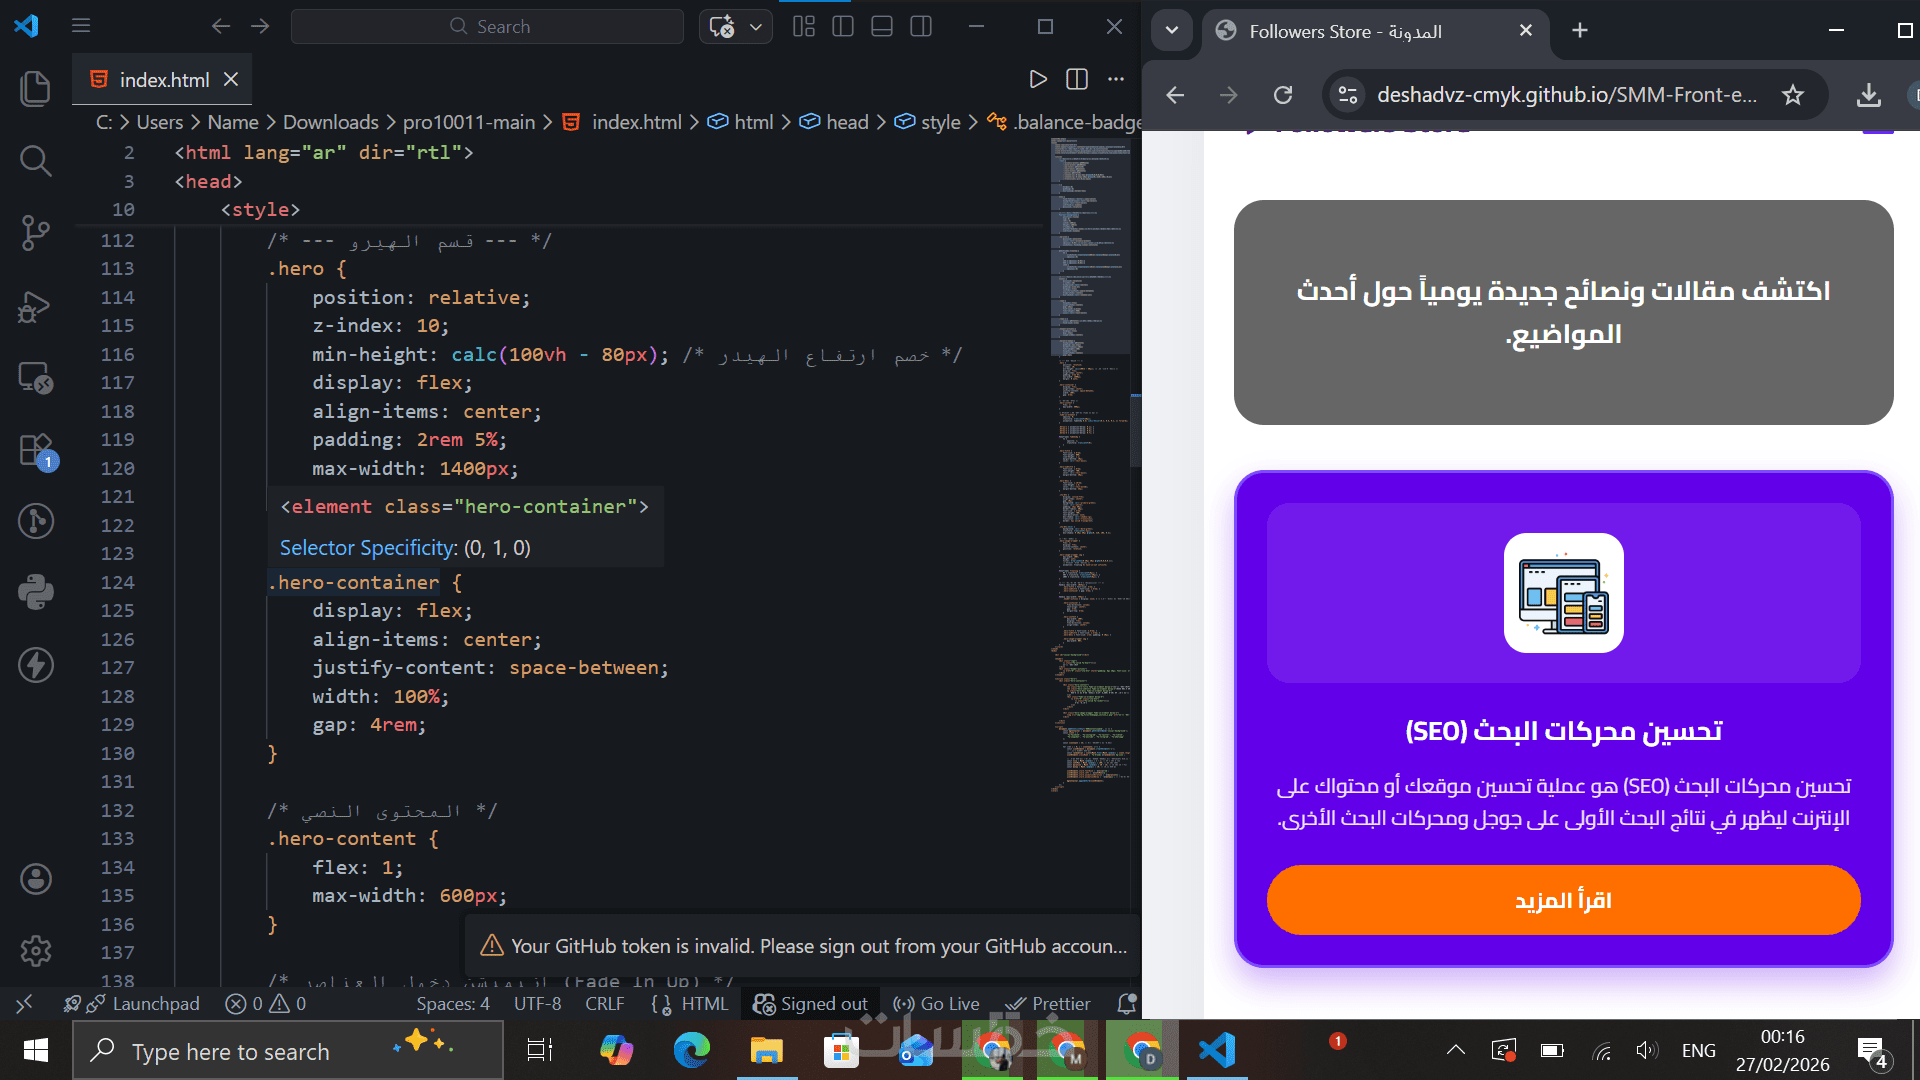Open Manage gear settings icon

point(35,950)
